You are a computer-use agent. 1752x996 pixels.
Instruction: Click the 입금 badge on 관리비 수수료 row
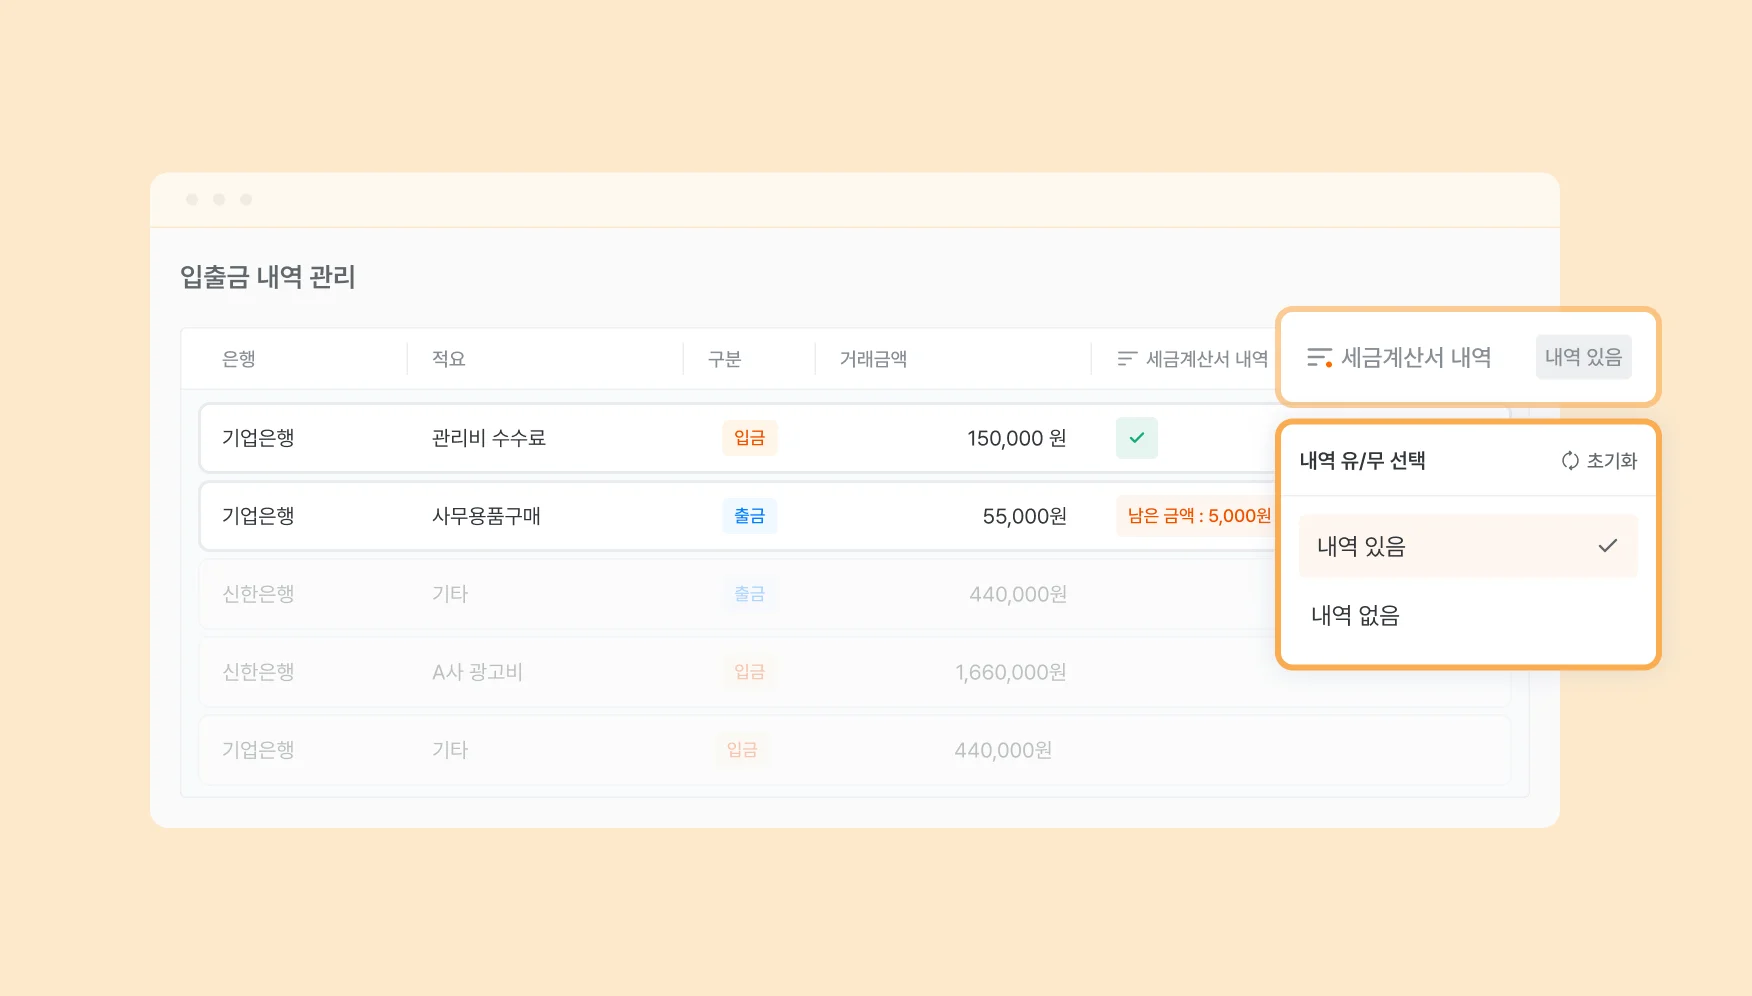point(749,438)
